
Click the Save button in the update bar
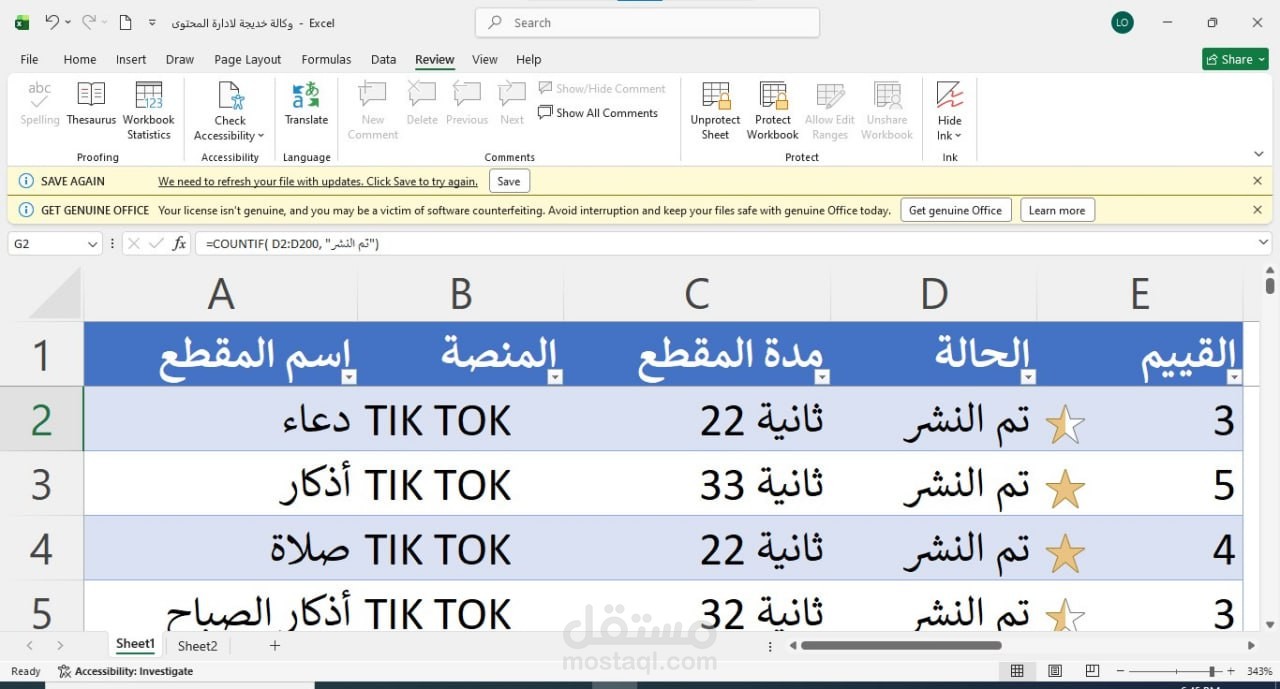509,181
